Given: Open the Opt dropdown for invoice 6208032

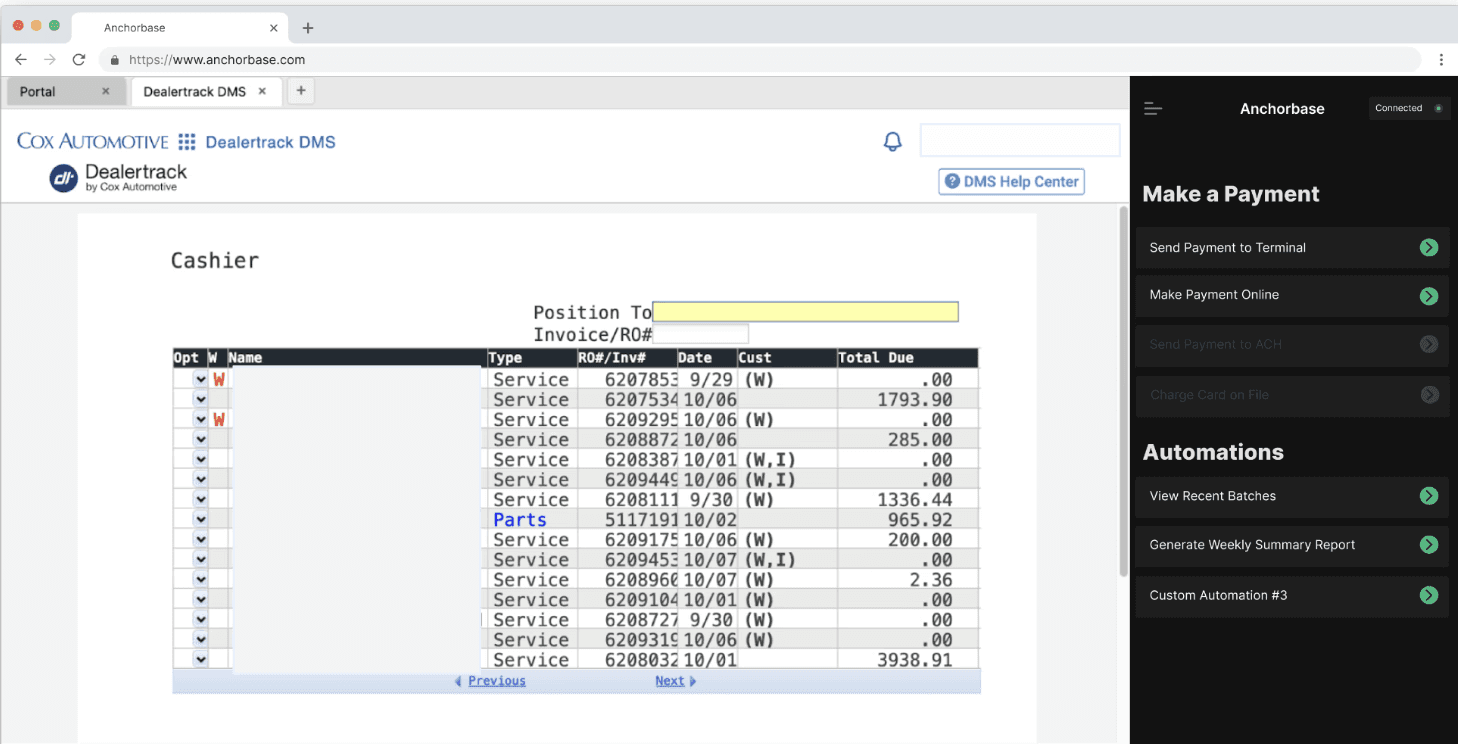Looking at the screenshot, I should click(x=199, y=659).
